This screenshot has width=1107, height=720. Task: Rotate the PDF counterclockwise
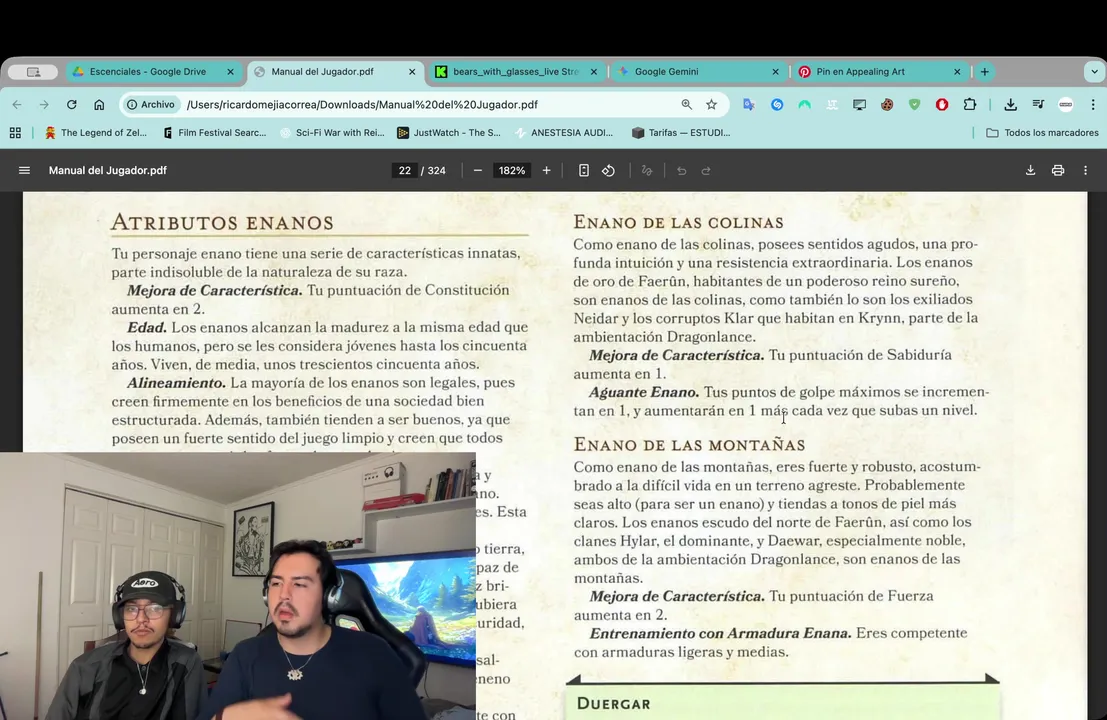pos(609,170)
